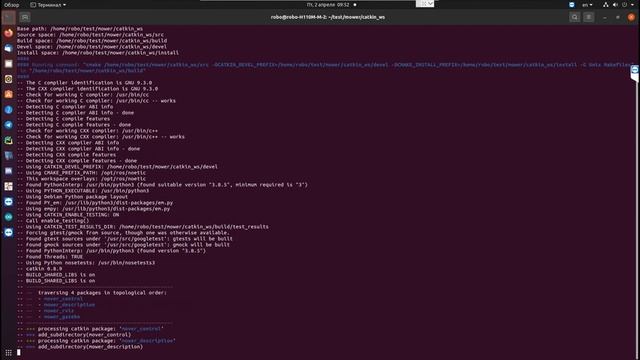
Task: Open the Обзор activities overview
Action: [x=11, y=4]
